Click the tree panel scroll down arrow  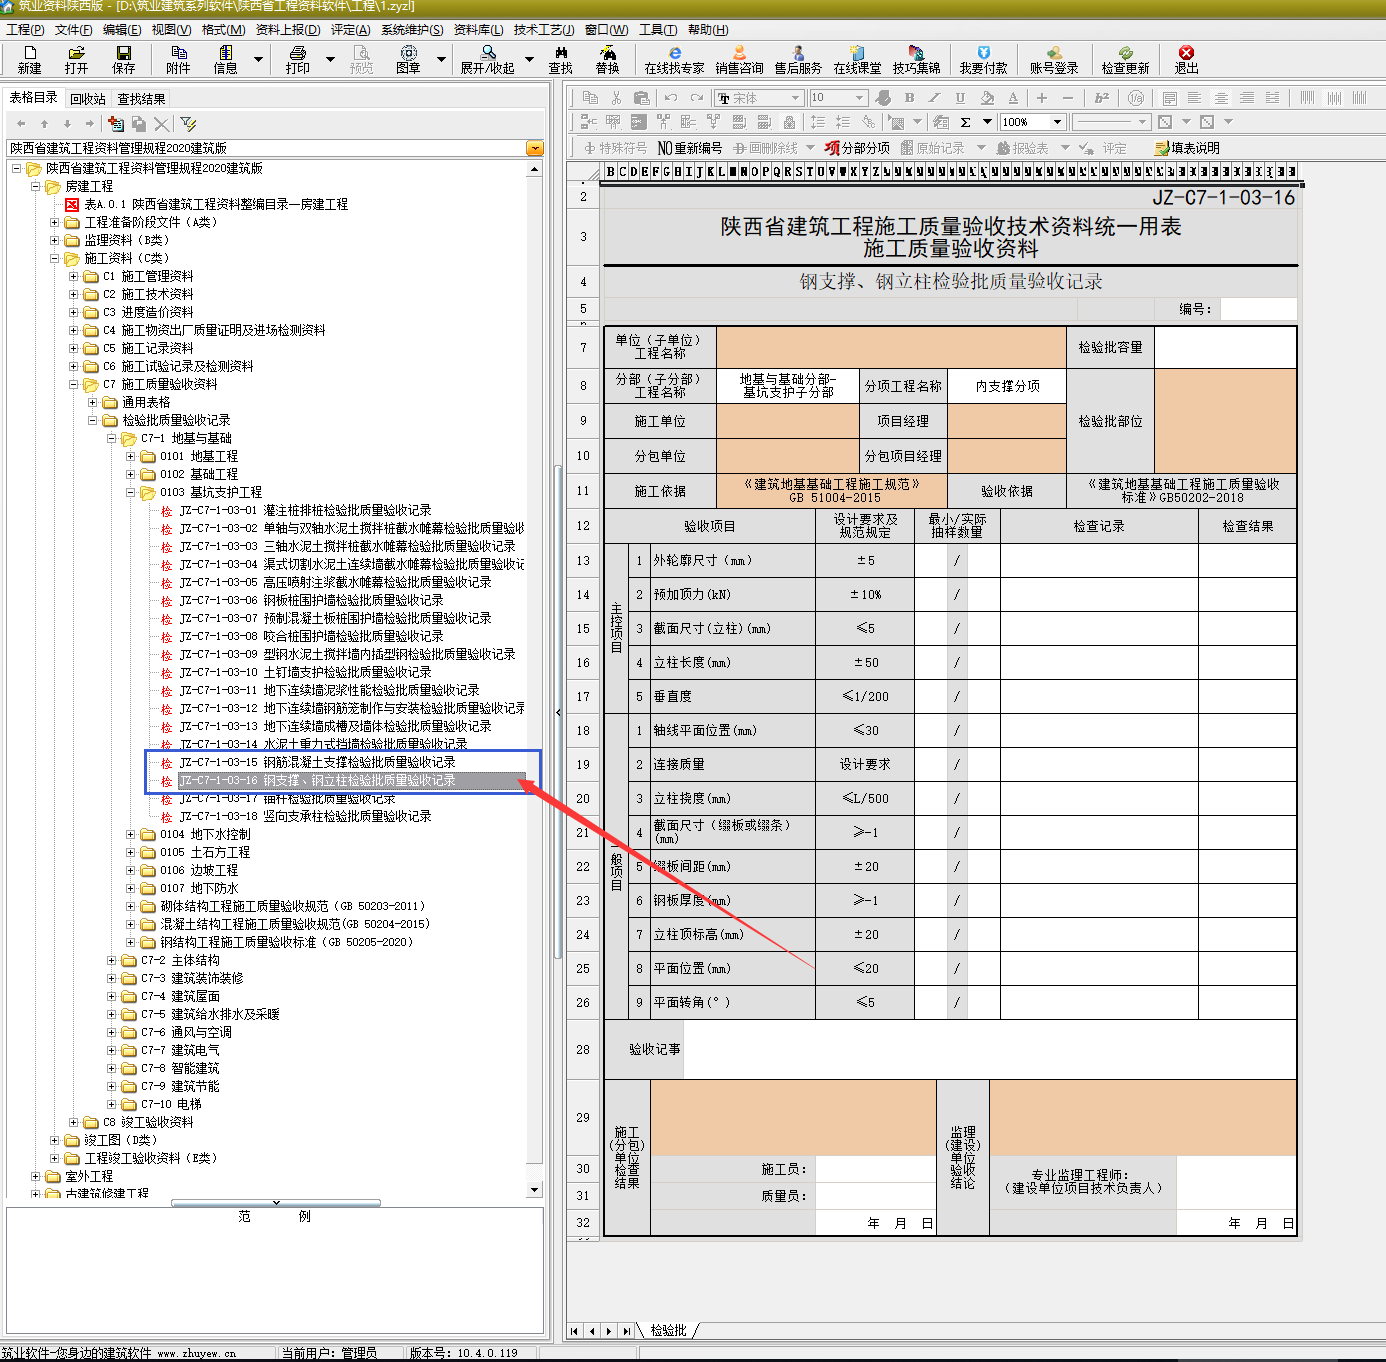535,1190
